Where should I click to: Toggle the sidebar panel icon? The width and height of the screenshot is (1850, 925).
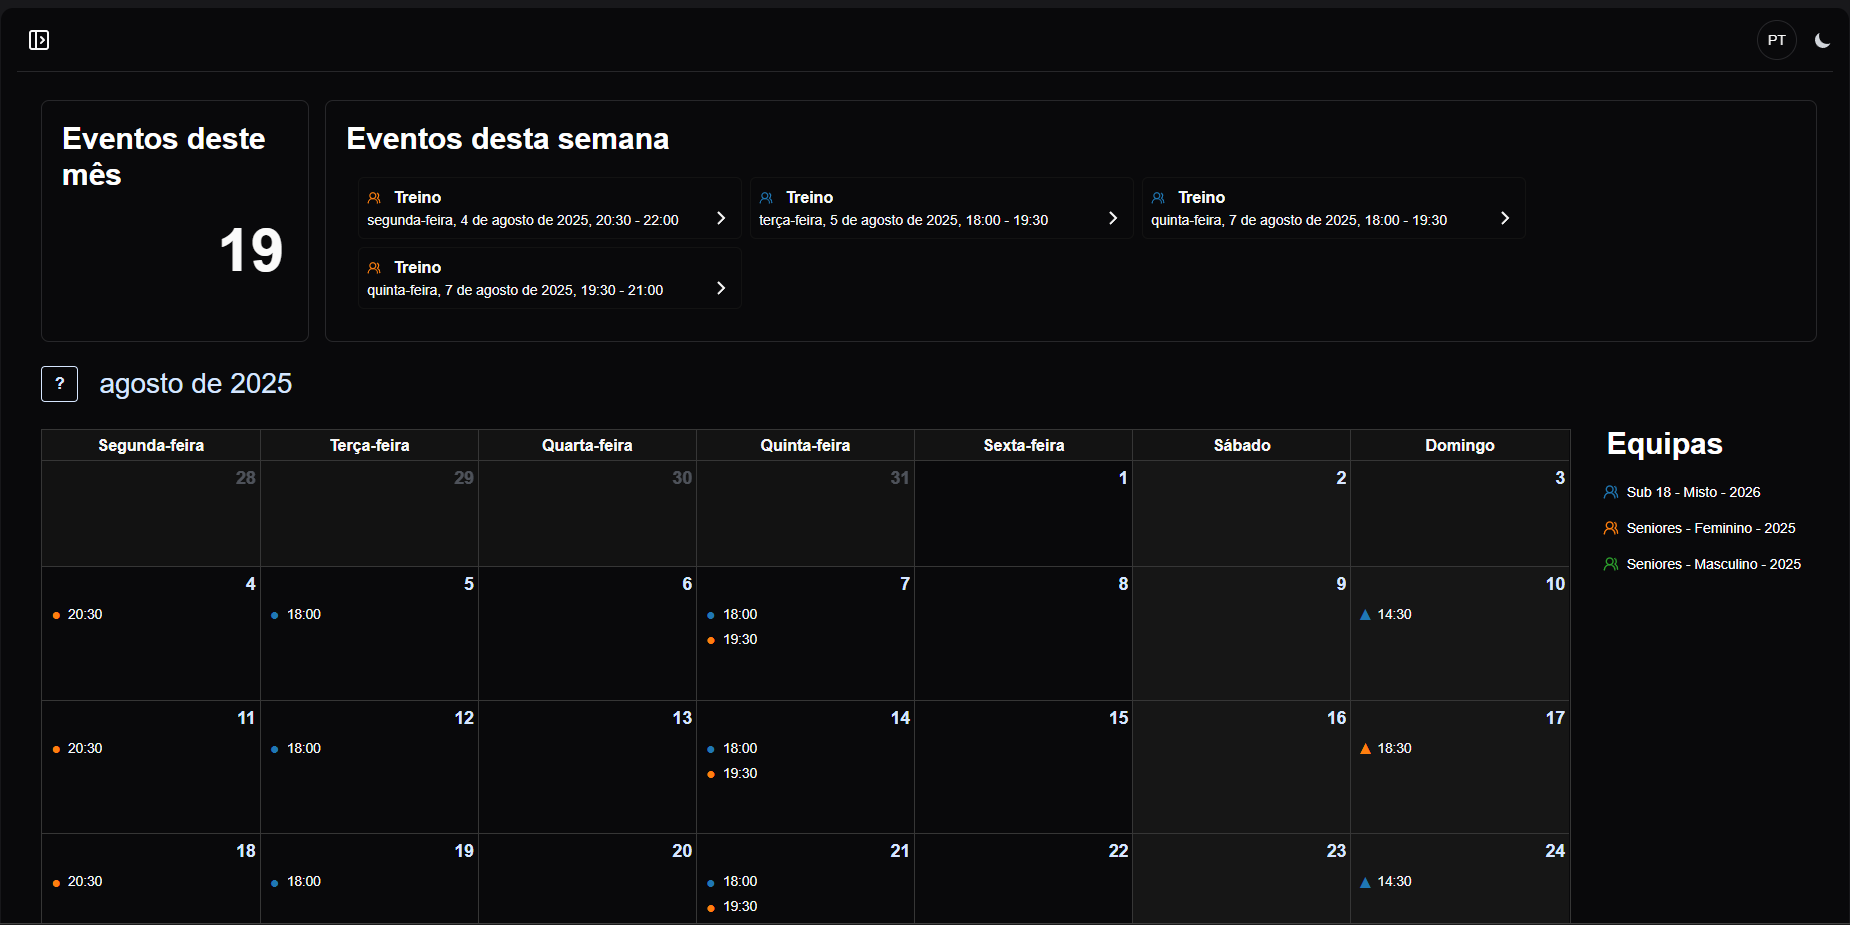point(39,40)
